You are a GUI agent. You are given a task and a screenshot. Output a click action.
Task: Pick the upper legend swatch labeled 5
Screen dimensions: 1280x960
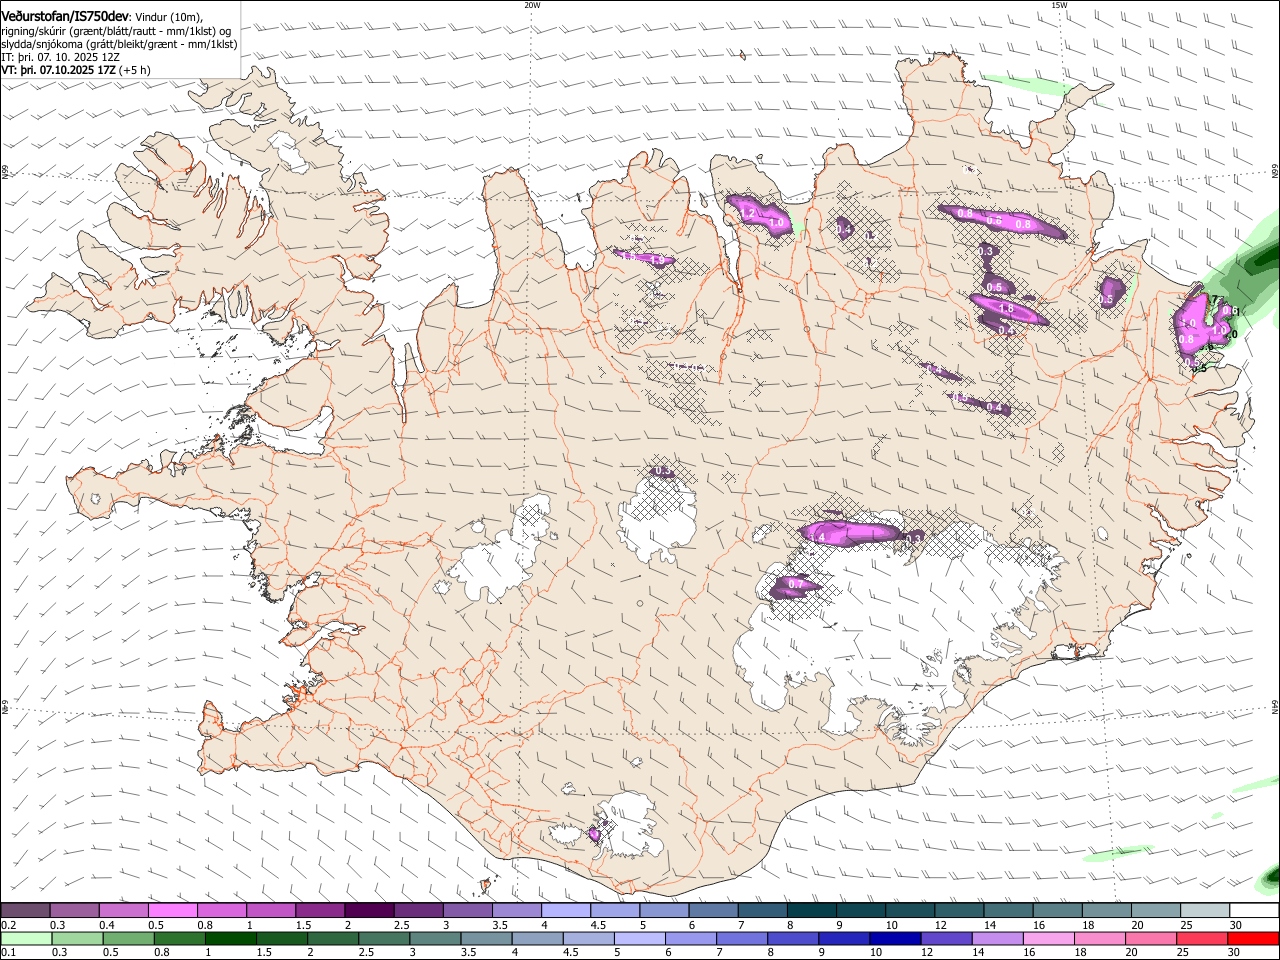point(664,910)
